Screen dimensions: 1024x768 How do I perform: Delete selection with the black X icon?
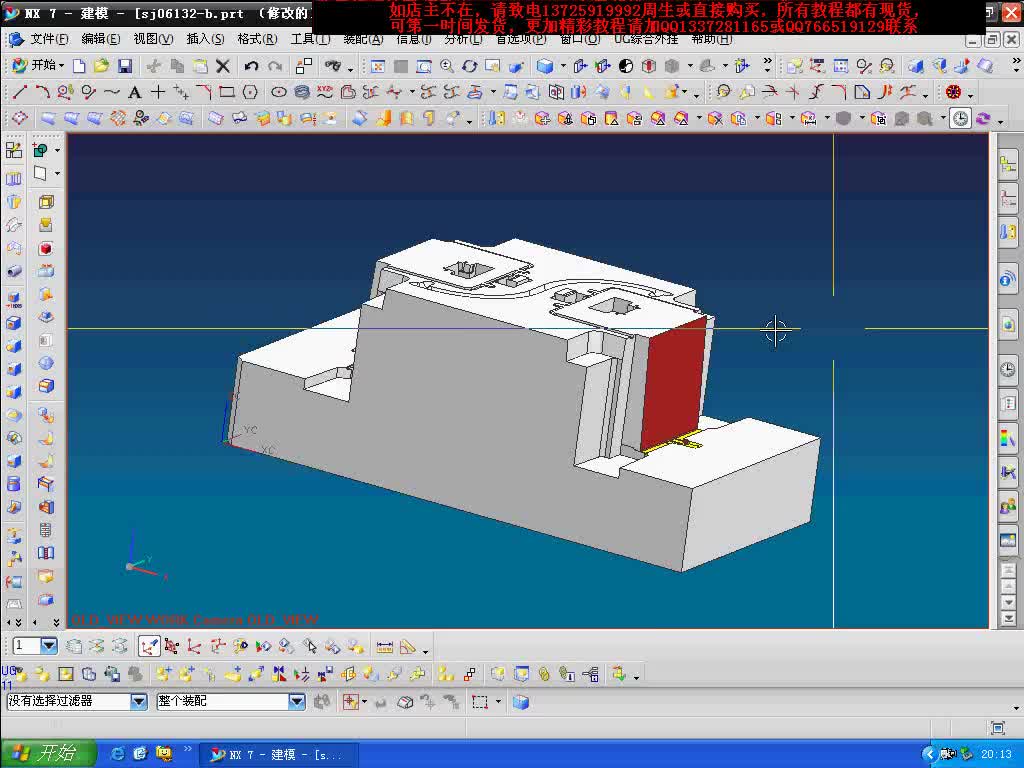click(x=223, y=66)
